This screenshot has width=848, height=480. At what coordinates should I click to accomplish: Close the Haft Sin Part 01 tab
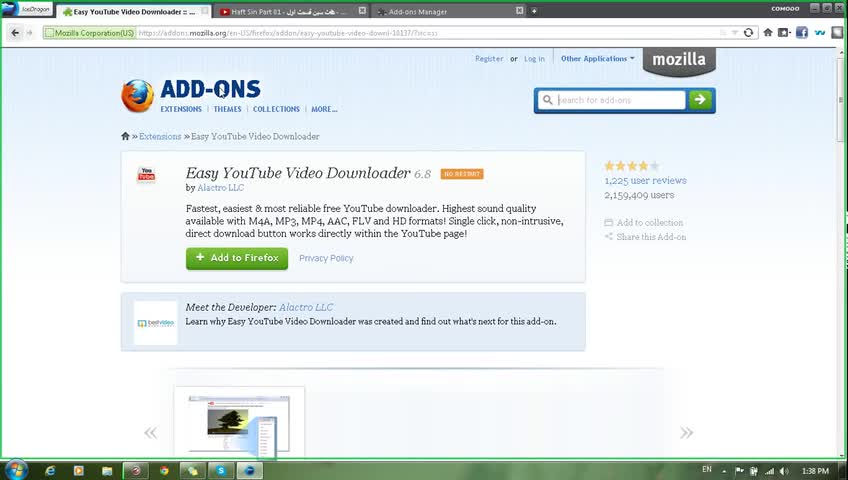point(362,11)
